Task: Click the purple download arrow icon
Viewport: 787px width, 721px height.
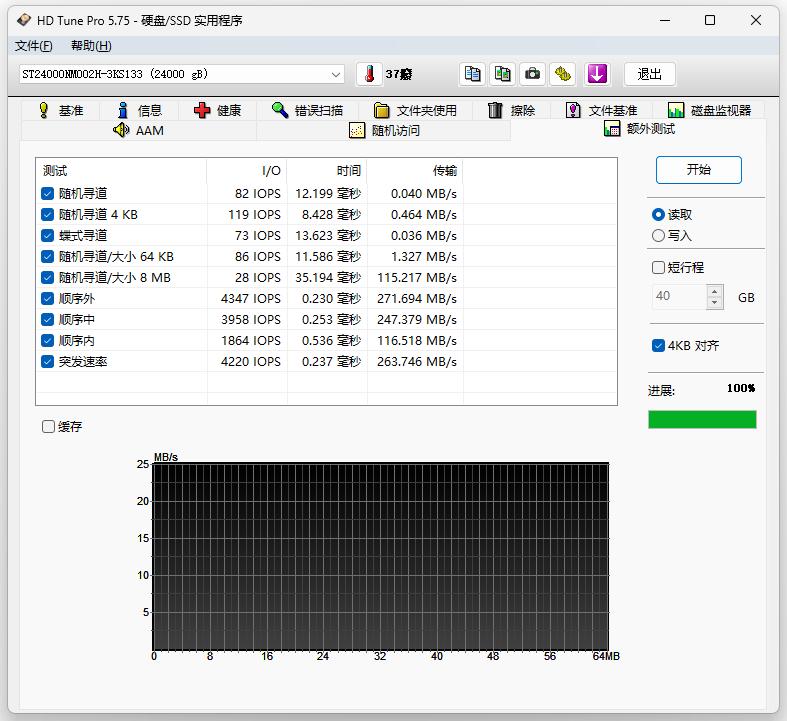Action: click(x=597, y=74)
